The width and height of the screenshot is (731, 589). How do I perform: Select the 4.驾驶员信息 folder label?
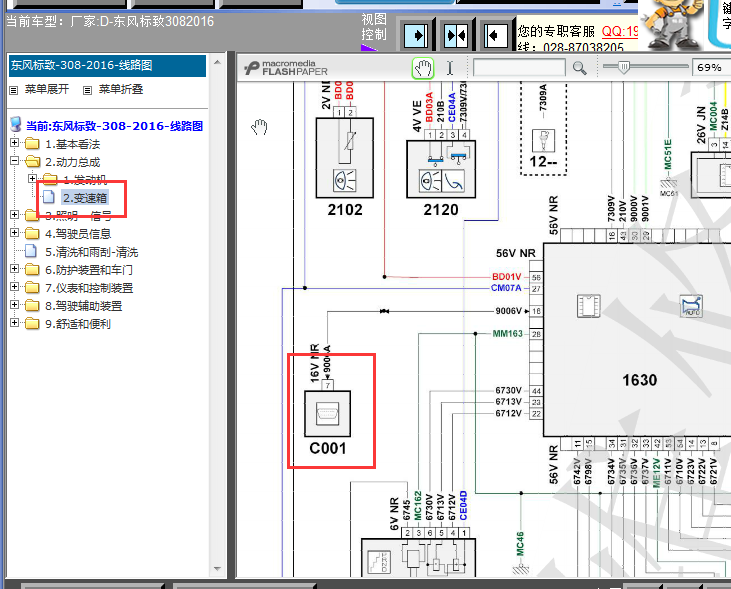[x=78, y=234]
